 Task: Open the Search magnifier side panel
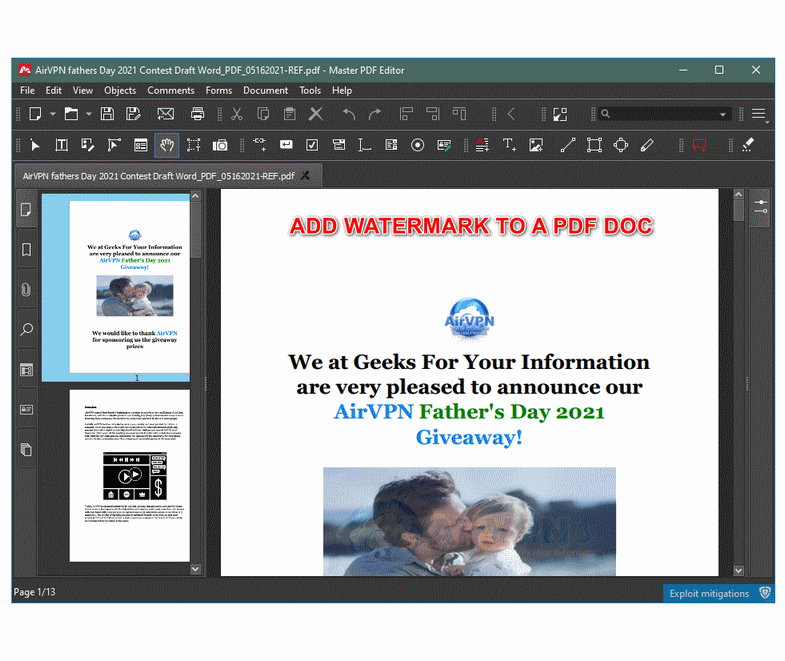coord(27,329)
